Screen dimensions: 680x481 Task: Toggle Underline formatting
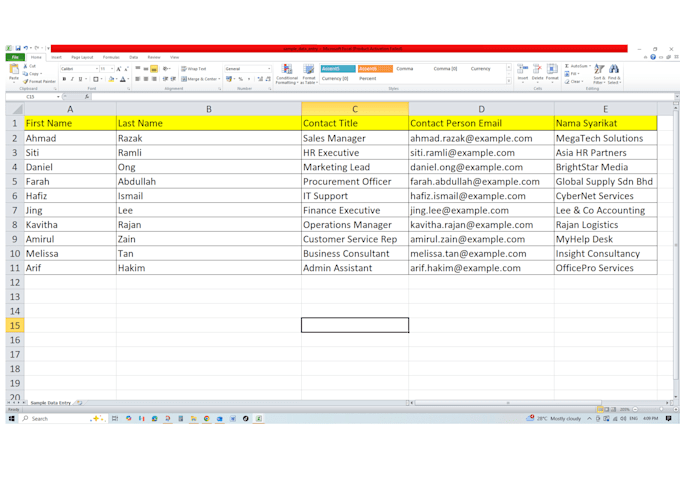click(x=80, y=79)
